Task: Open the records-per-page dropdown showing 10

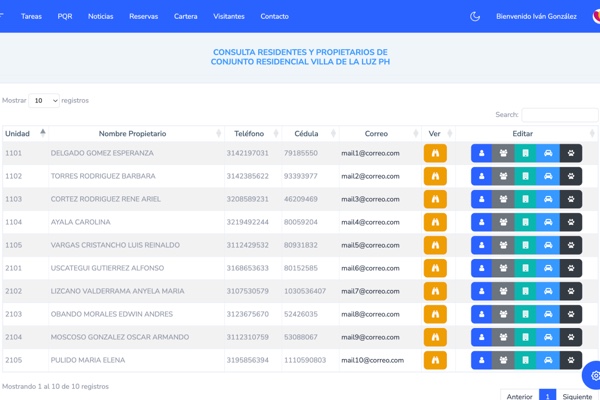Action: (x=44, y=100)
